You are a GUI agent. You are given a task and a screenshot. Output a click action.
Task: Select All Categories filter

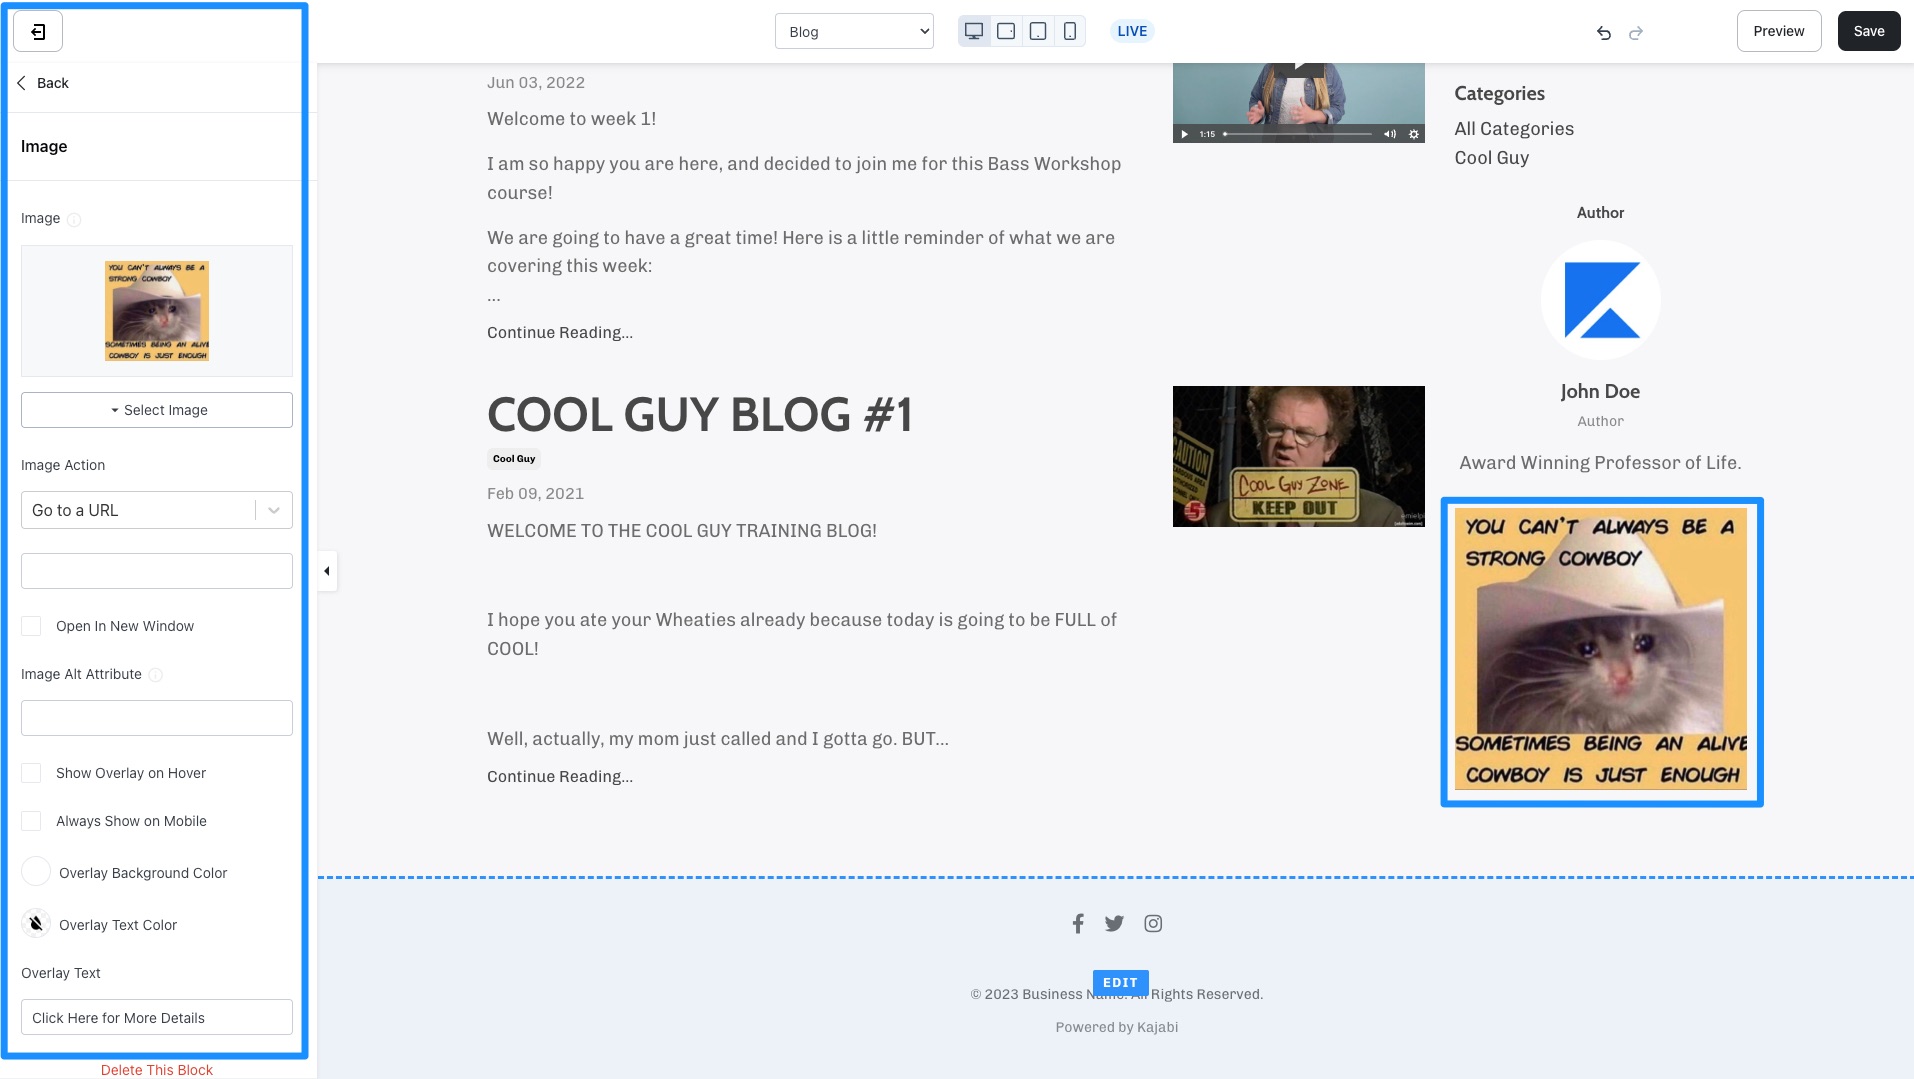pyautogui.click(x=1514, y=129)
